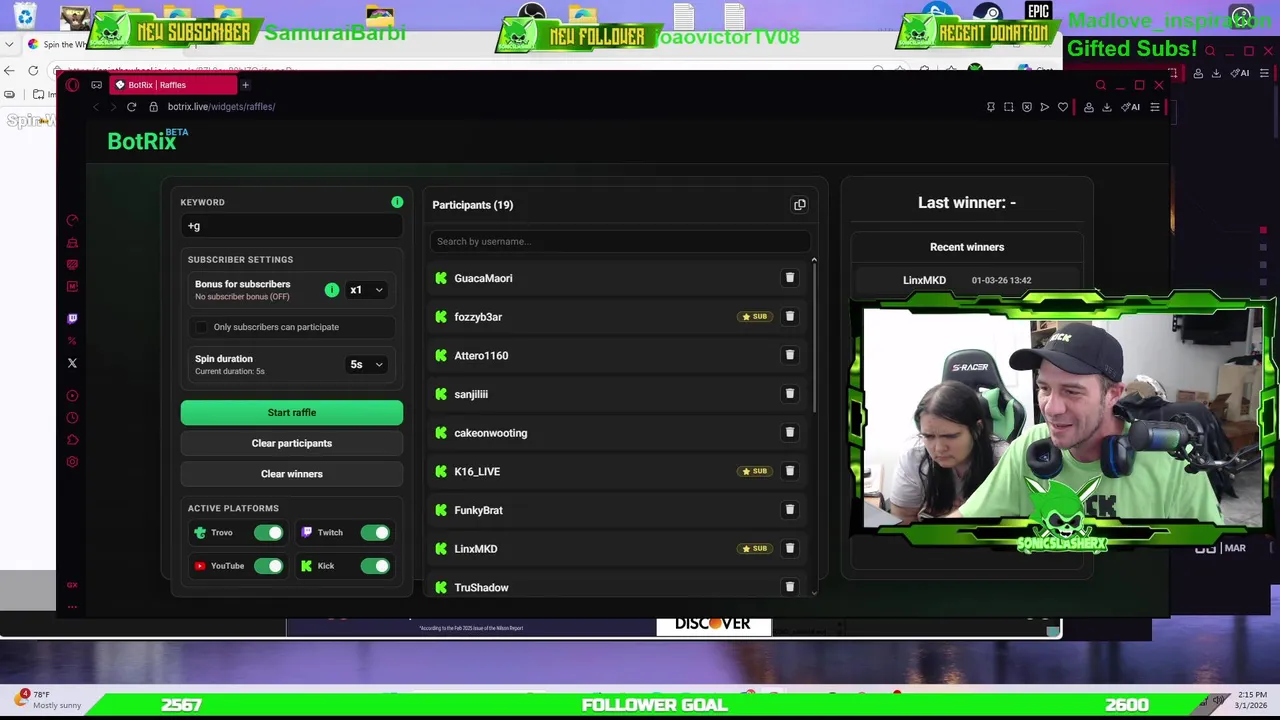Select the BotRix | Raffles tab
The image size is (1280, 720).
[172, 85]
